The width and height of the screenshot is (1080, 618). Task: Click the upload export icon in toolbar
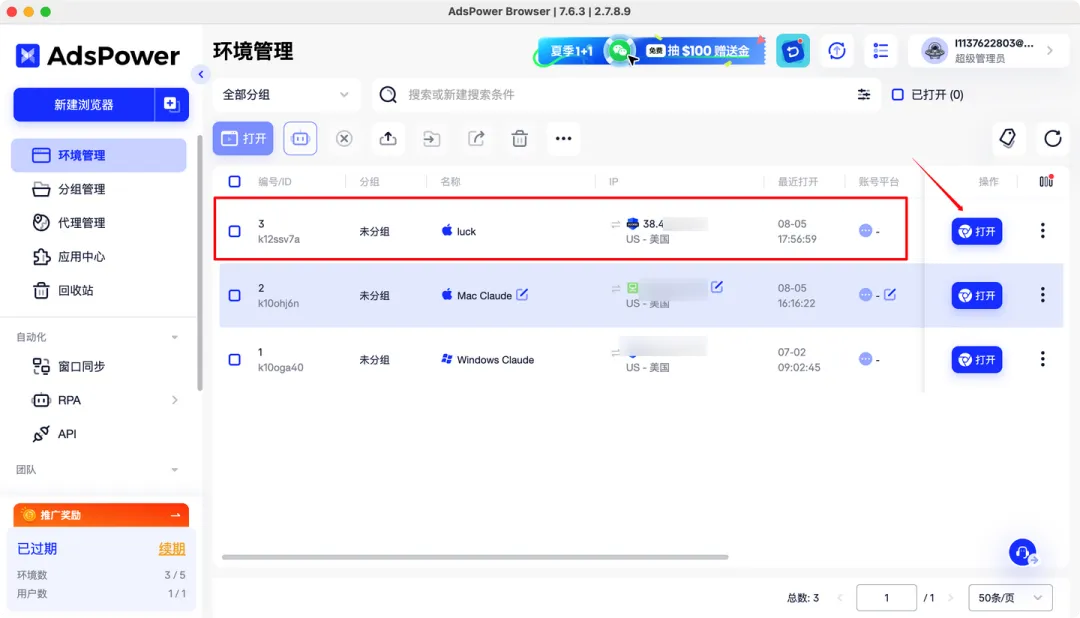[x=388, y=139]
